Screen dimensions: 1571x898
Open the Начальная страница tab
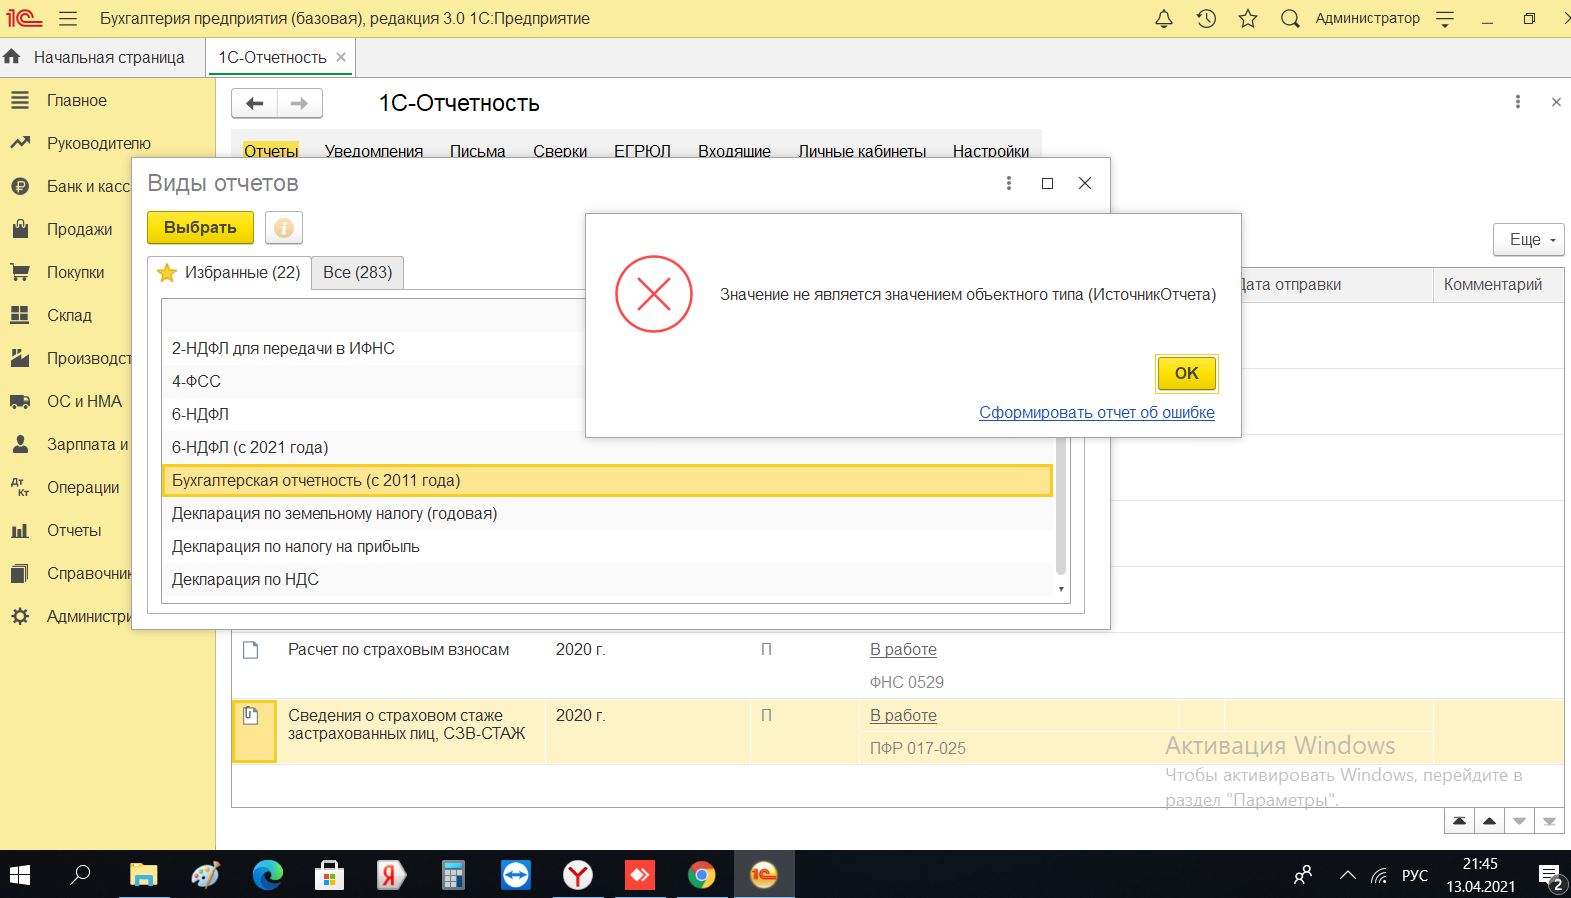tap(108, 58)
